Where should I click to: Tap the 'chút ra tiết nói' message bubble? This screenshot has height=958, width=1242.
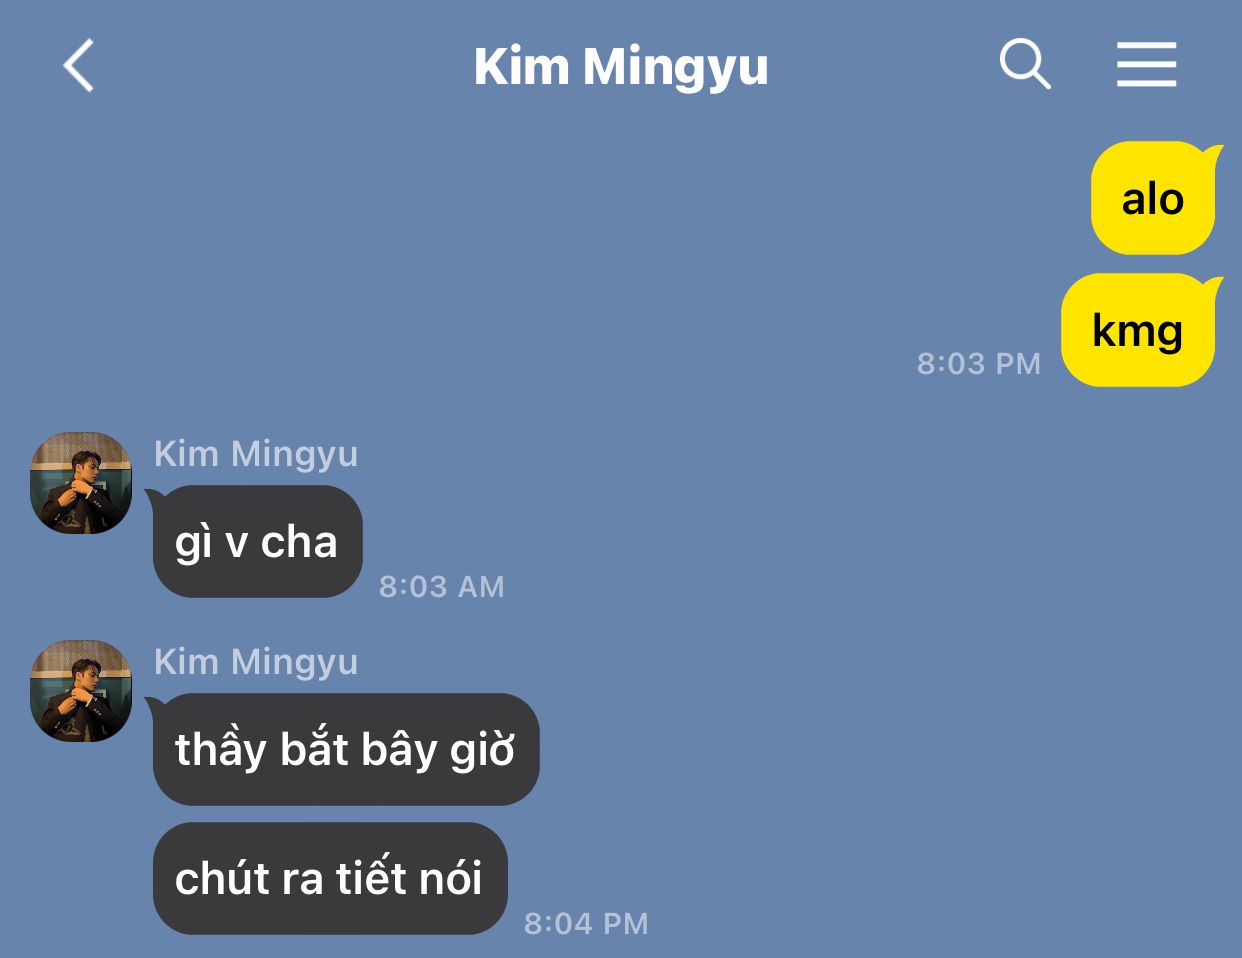330,878
